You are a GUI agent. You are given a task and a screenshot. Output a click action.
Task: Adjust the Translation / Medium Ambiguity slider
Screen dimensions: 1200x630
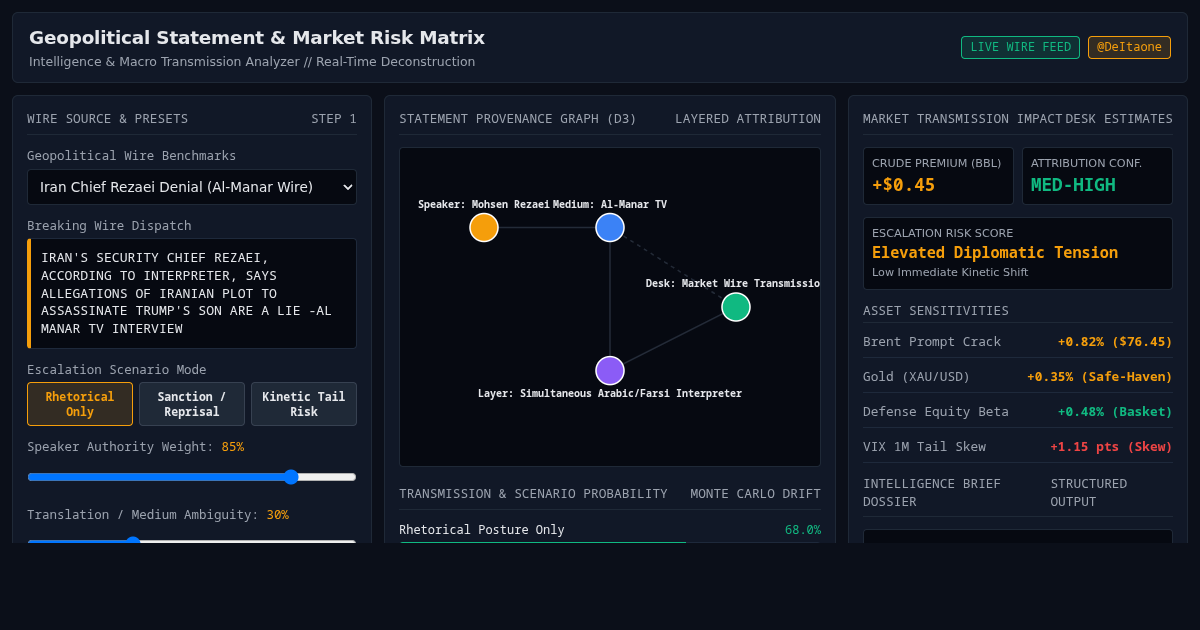[192, 540]
